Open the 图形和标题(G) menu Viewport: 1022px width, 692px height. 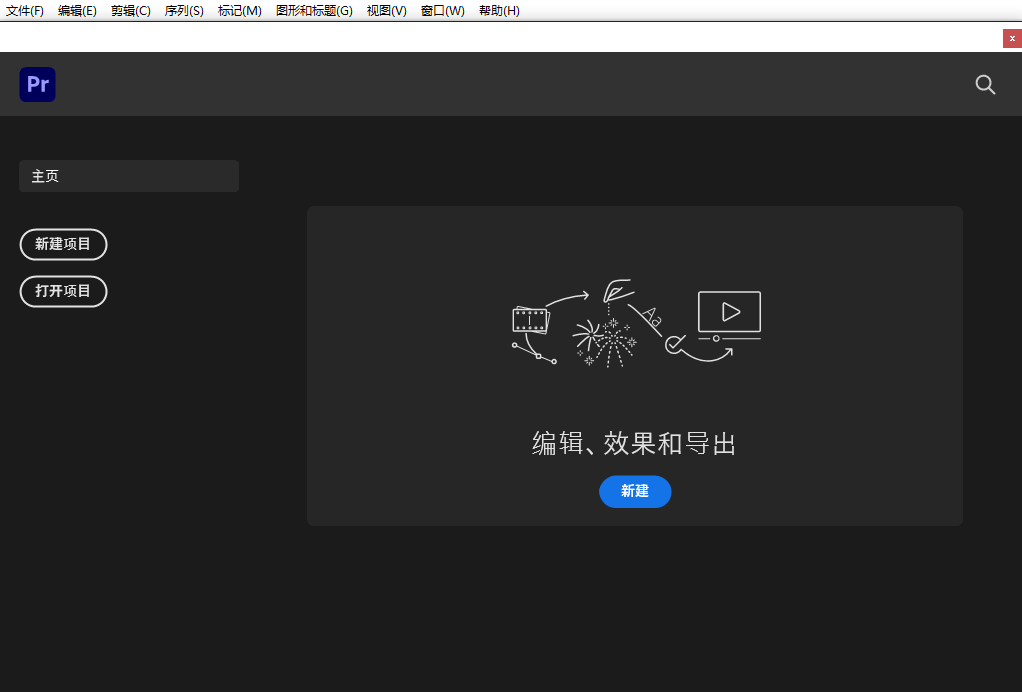[x=314, y=11]
